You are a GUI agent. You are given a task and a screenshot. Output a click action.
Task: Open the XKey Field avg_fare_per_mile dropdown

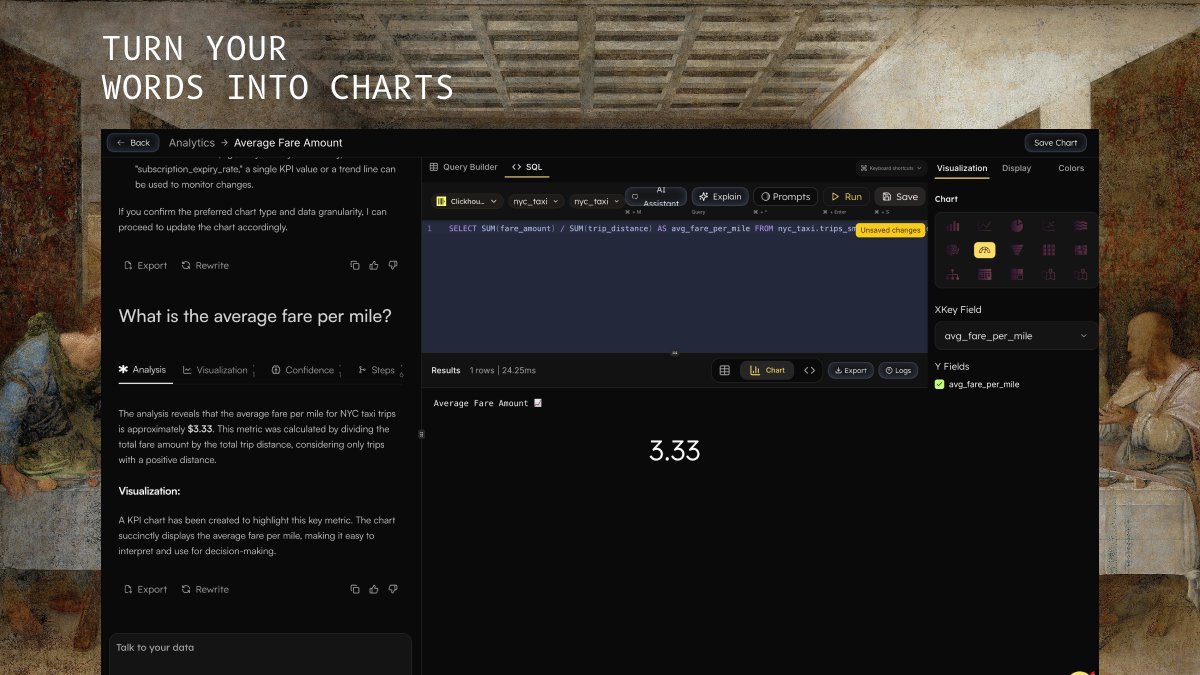tap(1015, 336)
